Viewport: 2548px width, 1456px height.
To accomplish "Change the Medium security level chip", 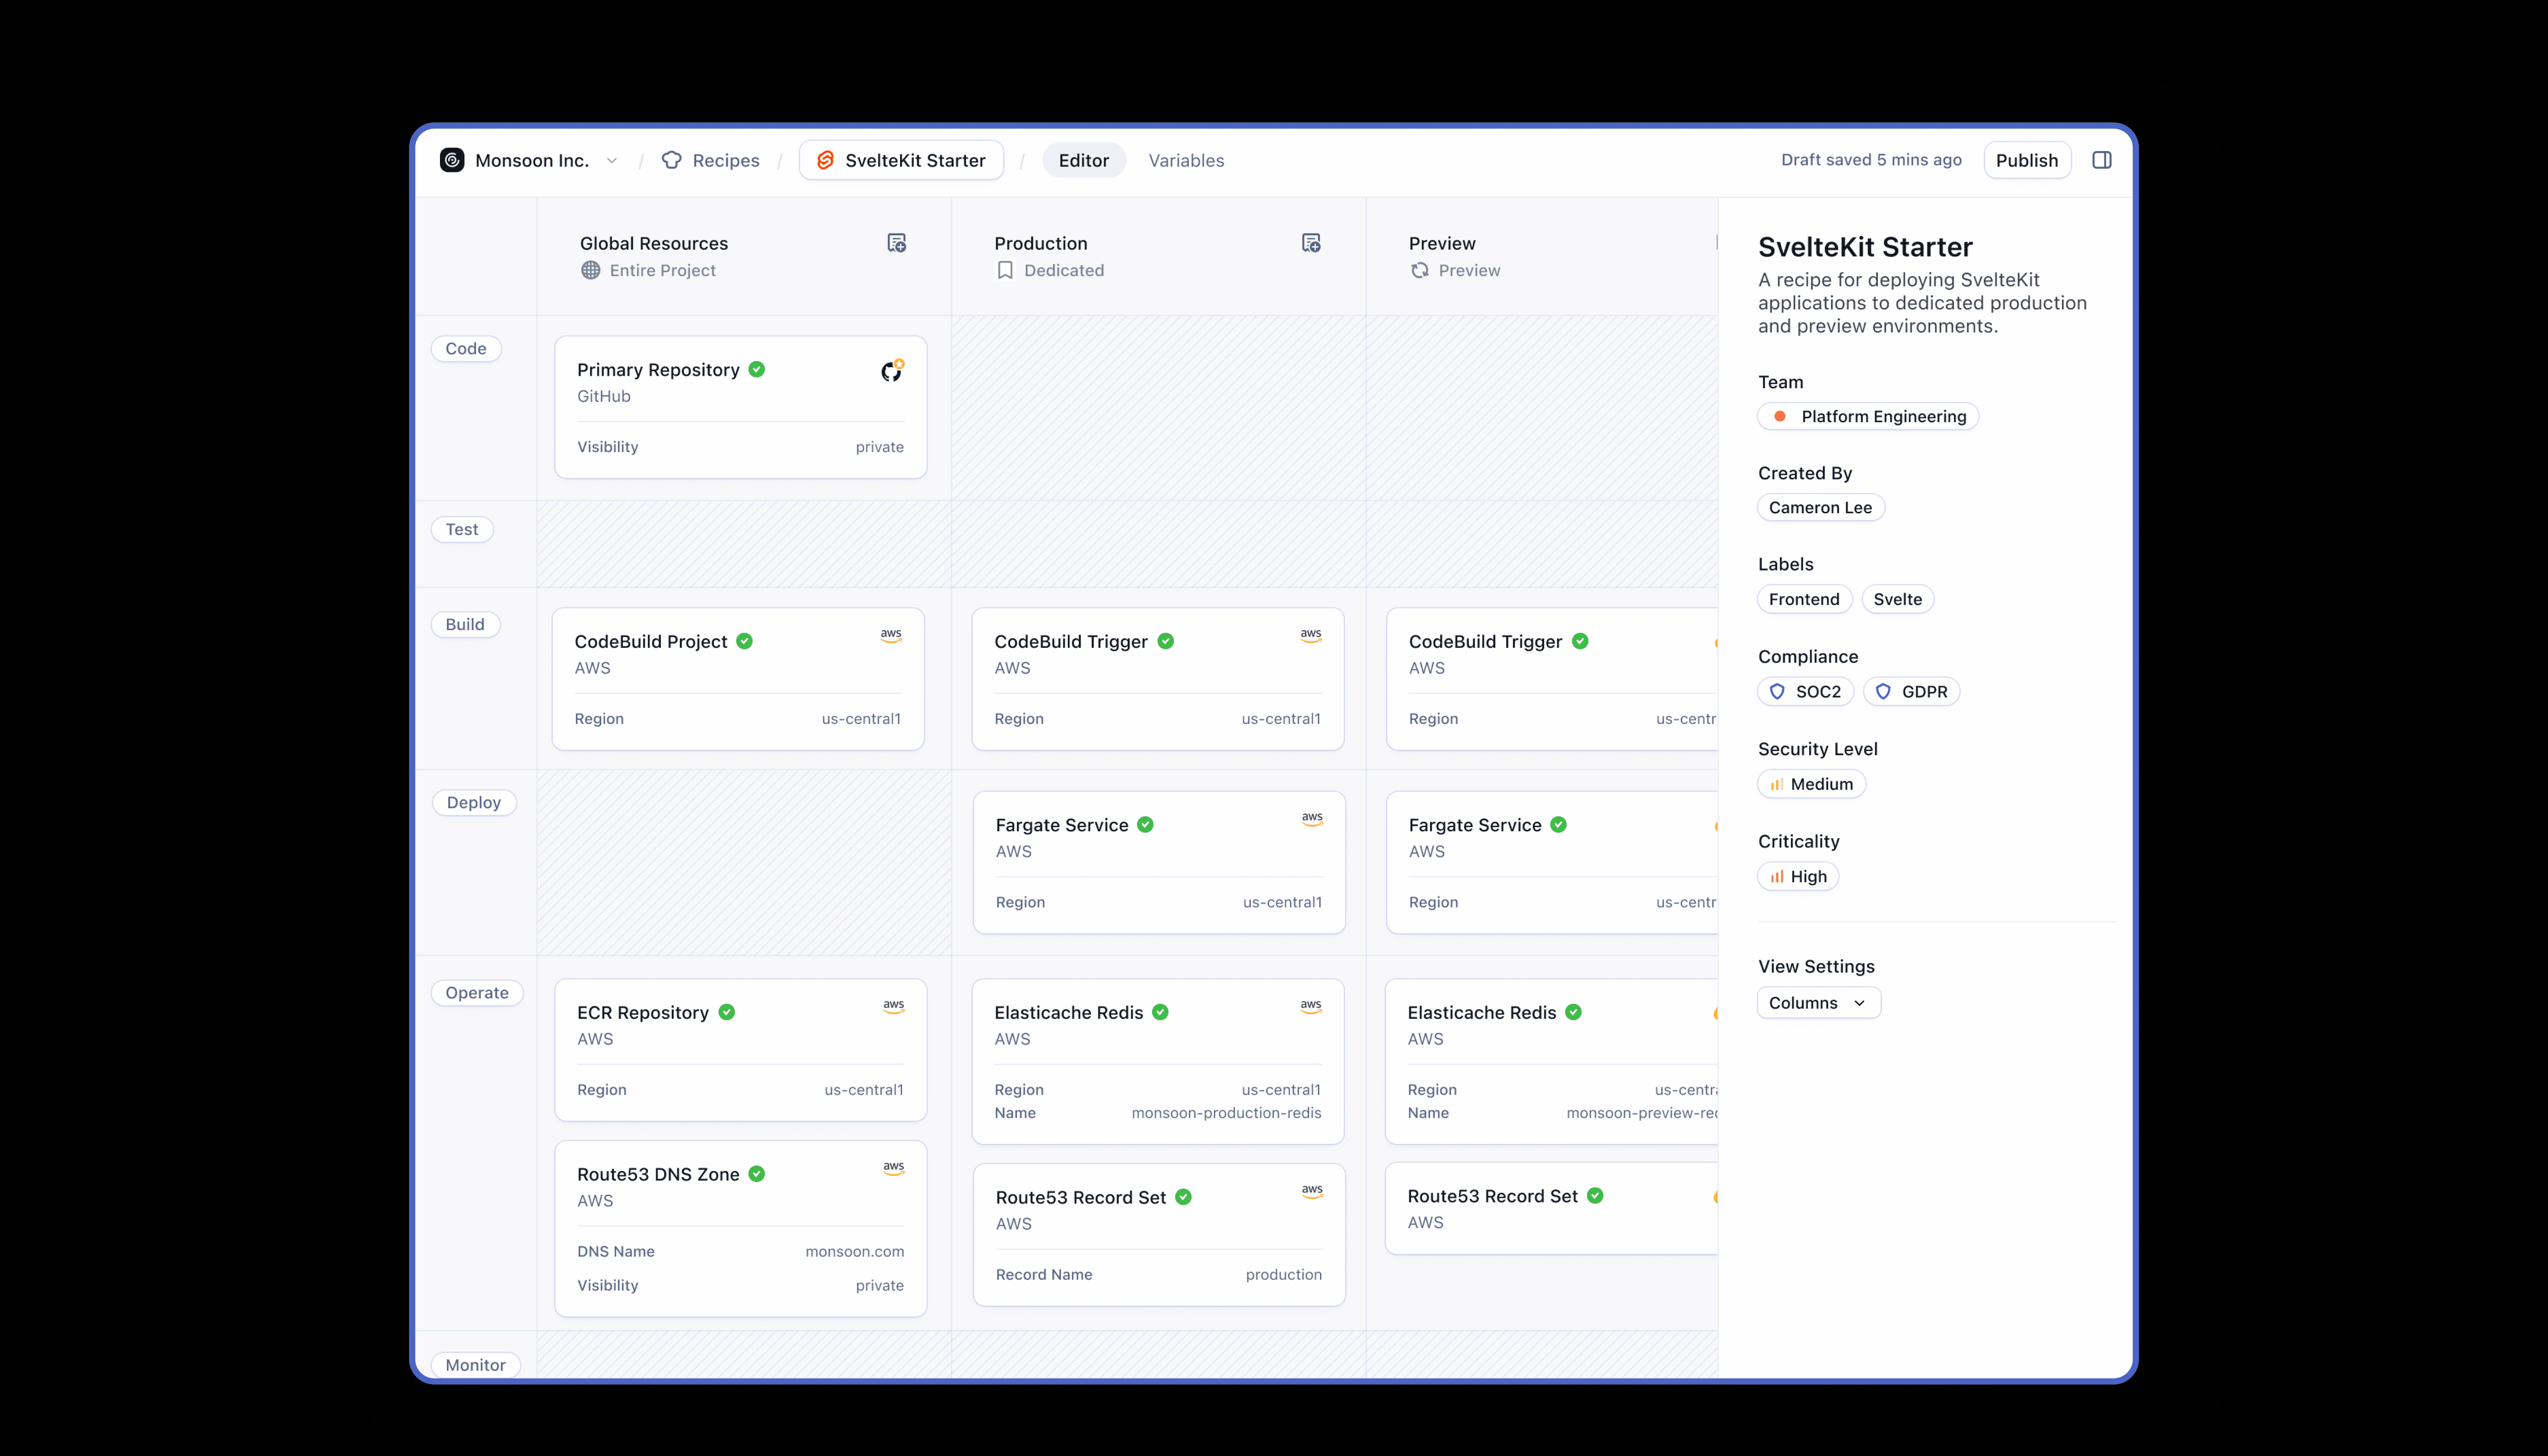I will pos(1812,784).
